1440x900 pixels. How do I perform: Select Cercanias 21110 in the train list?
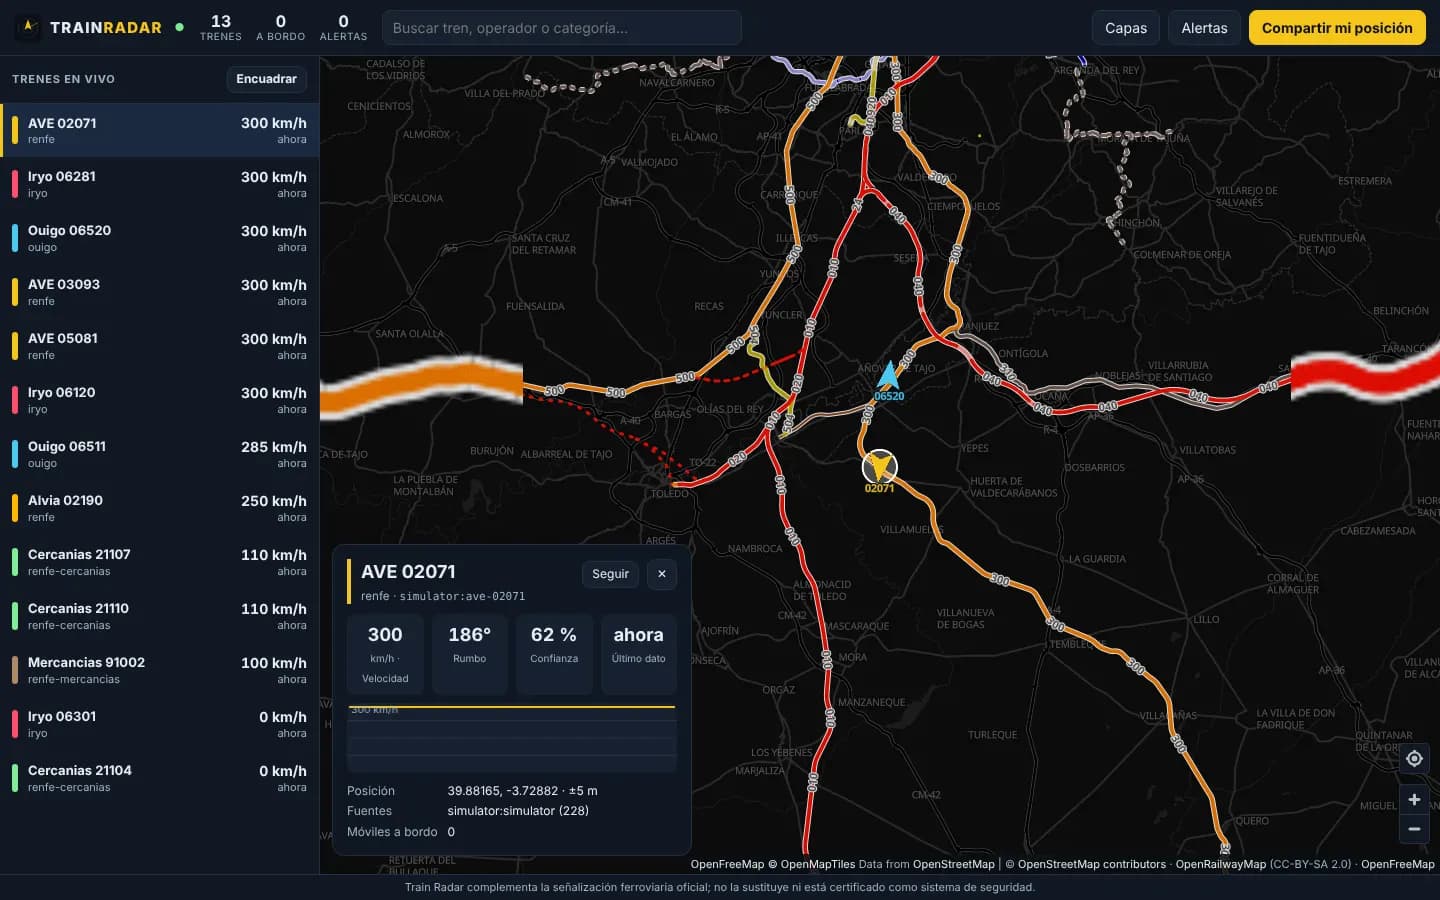tap(160, 616)
